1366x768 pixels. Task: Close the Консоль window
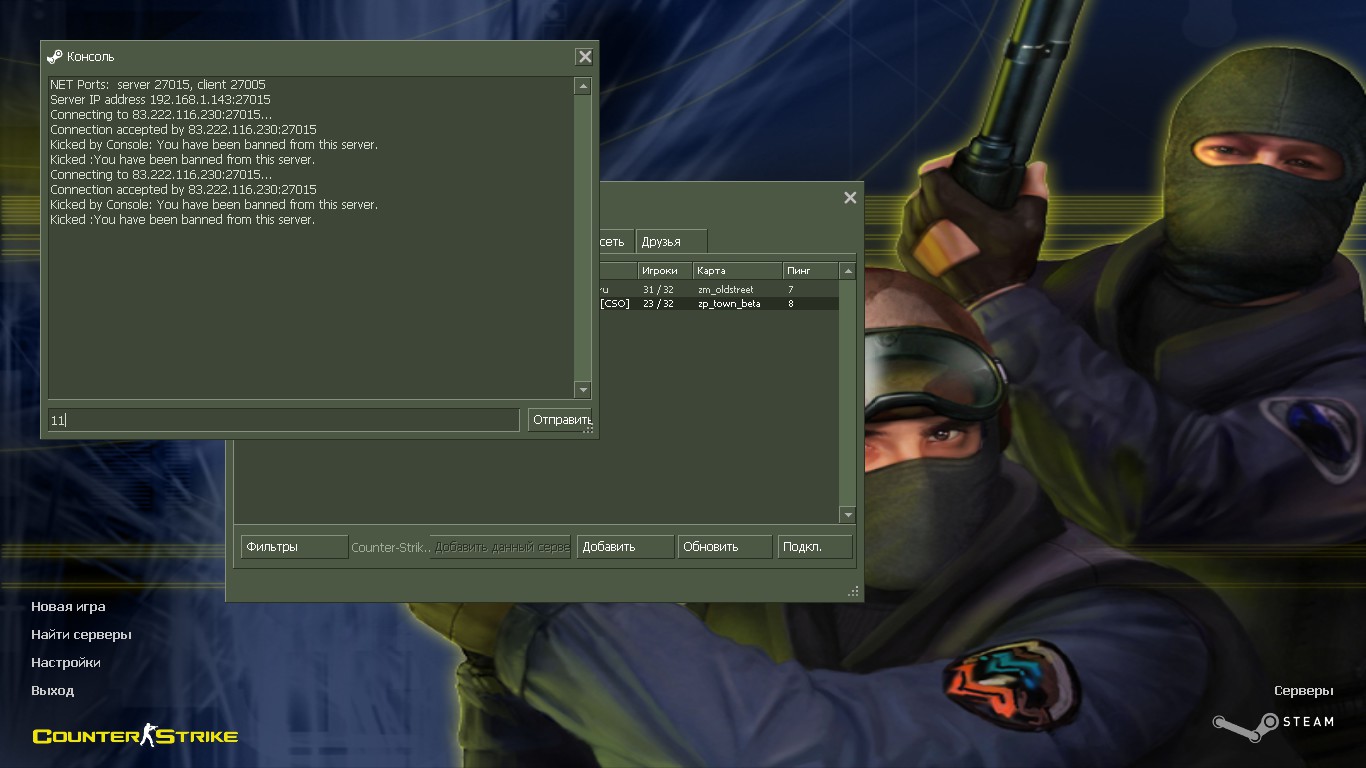pos(584,57)
